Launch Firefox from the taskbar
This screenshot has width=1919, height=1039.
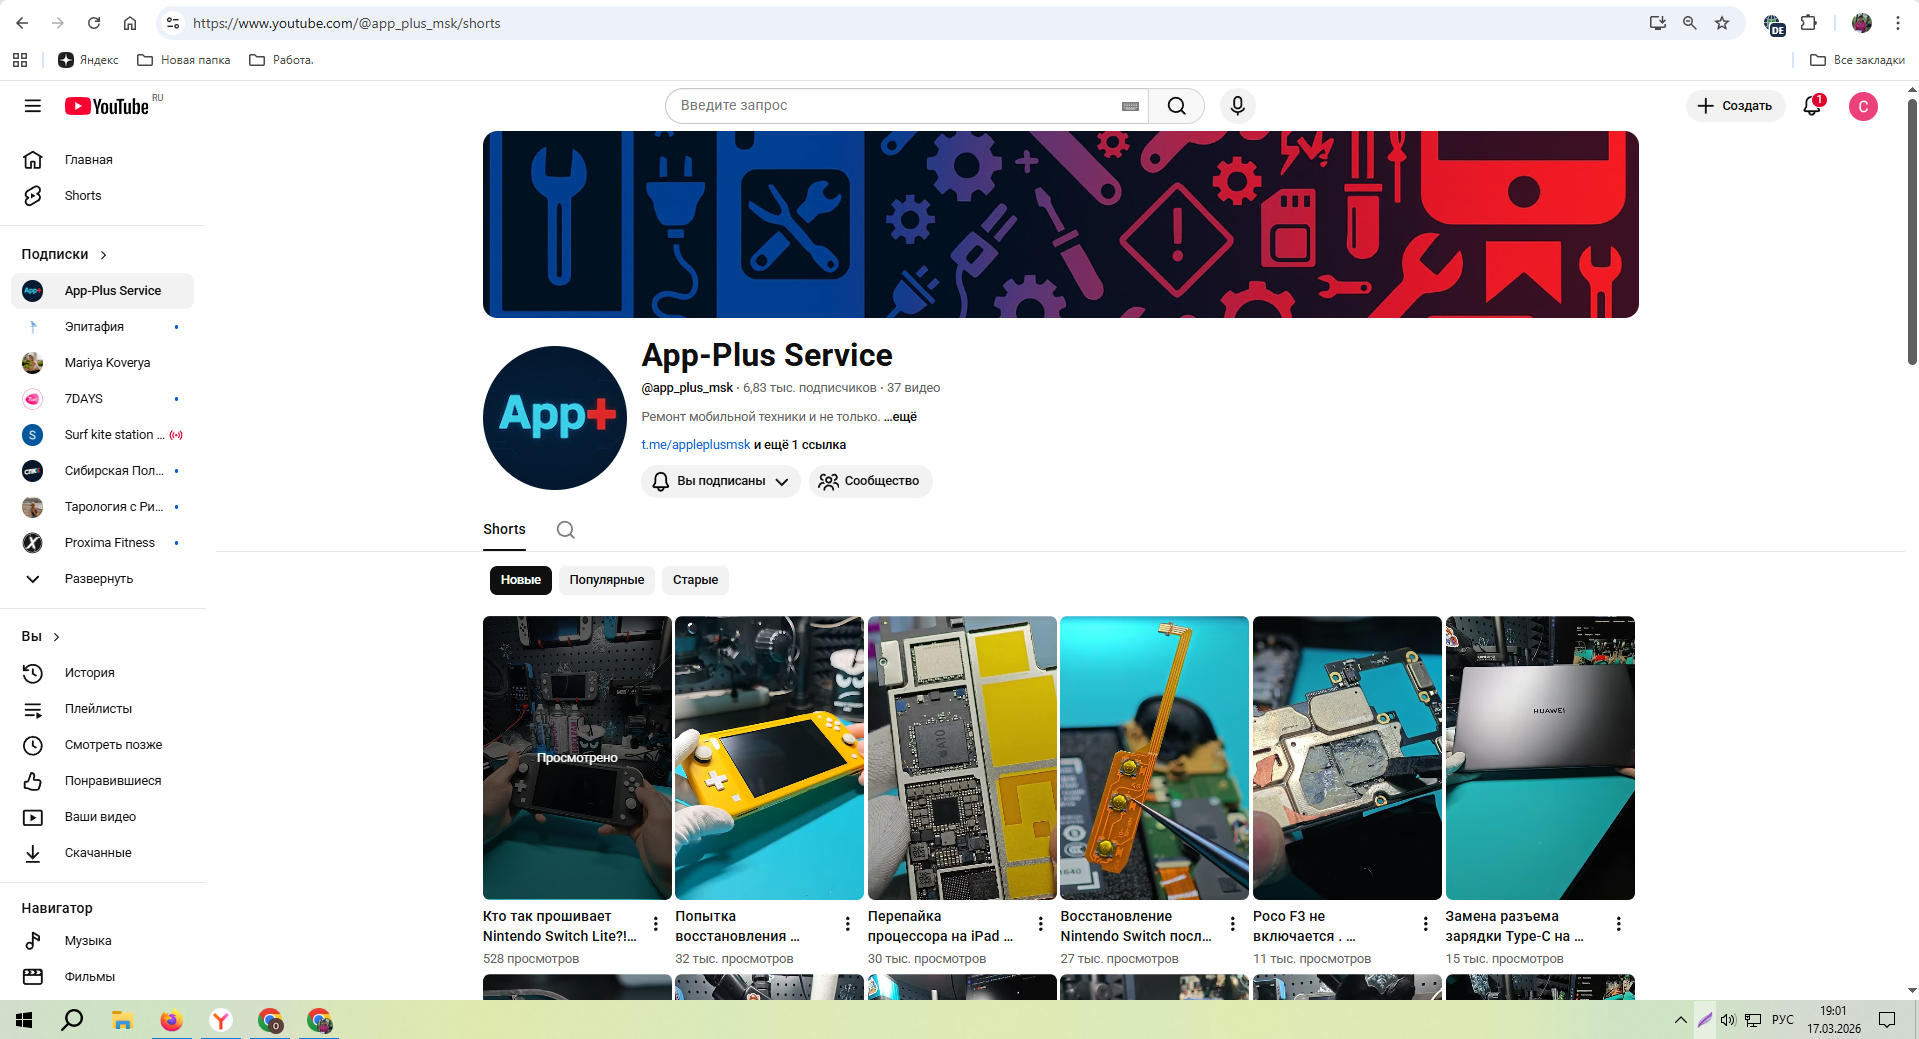pos(171,1020)
